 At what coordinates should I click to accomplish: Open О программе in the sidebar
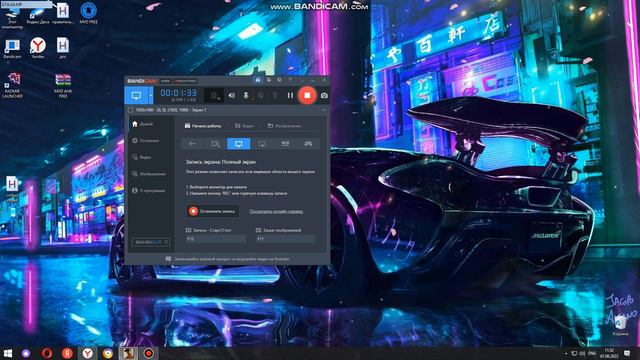coord(149,191)
